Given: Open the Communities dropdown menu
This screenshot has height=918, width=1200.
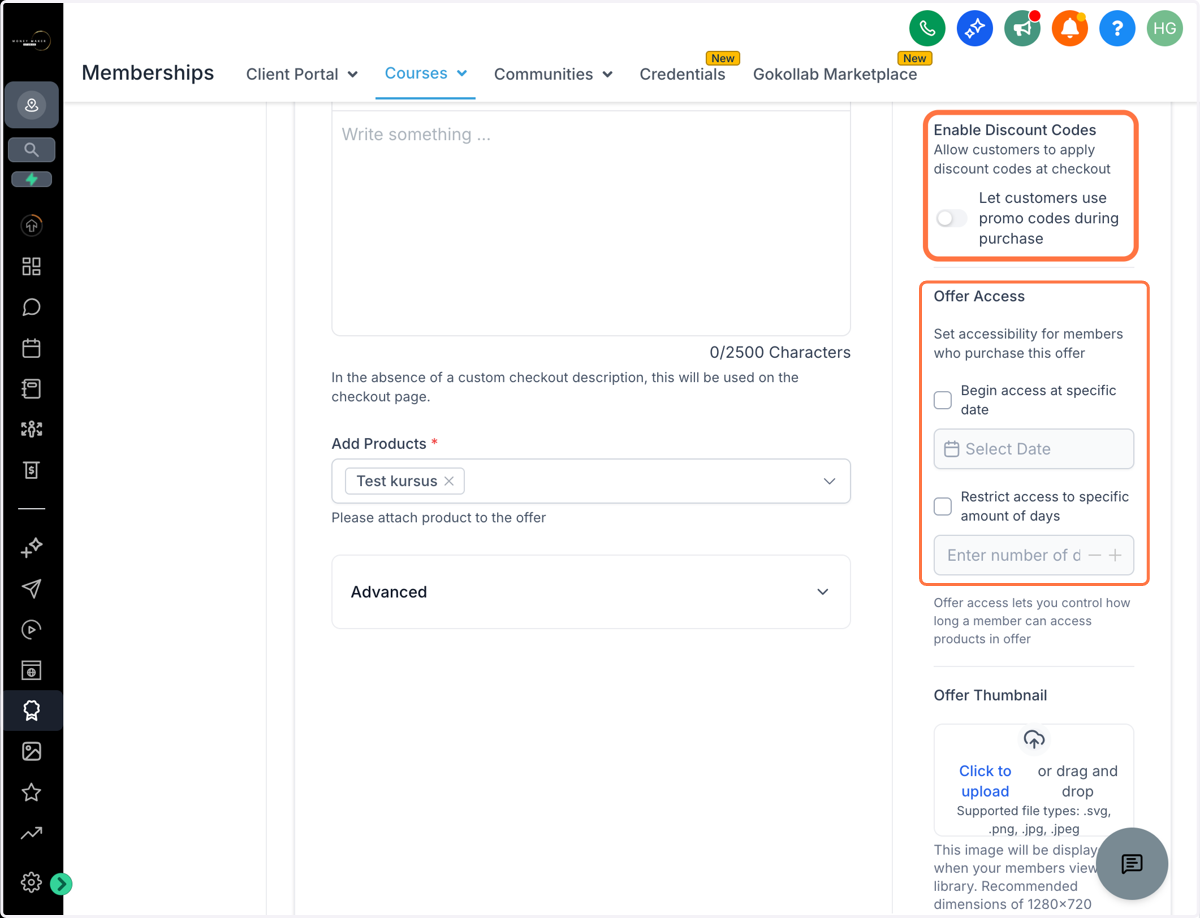Looking at the screenshot, I should [x=553, y=74].
